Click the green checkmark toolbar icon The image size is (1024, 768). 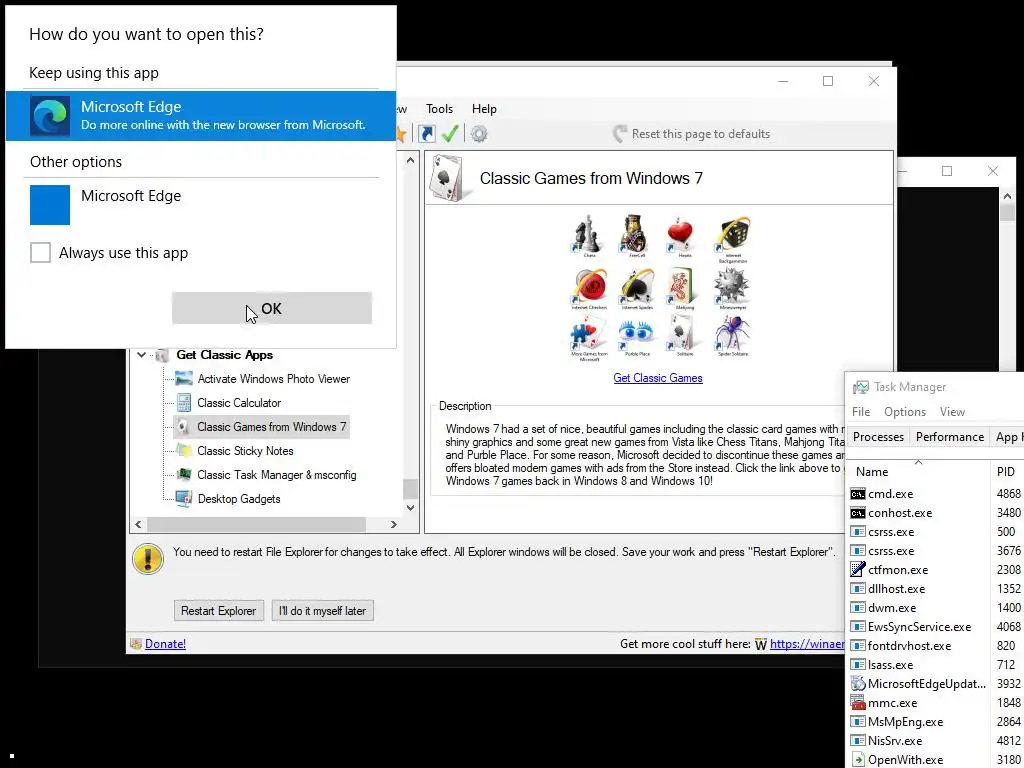click(x=450, y=134)
